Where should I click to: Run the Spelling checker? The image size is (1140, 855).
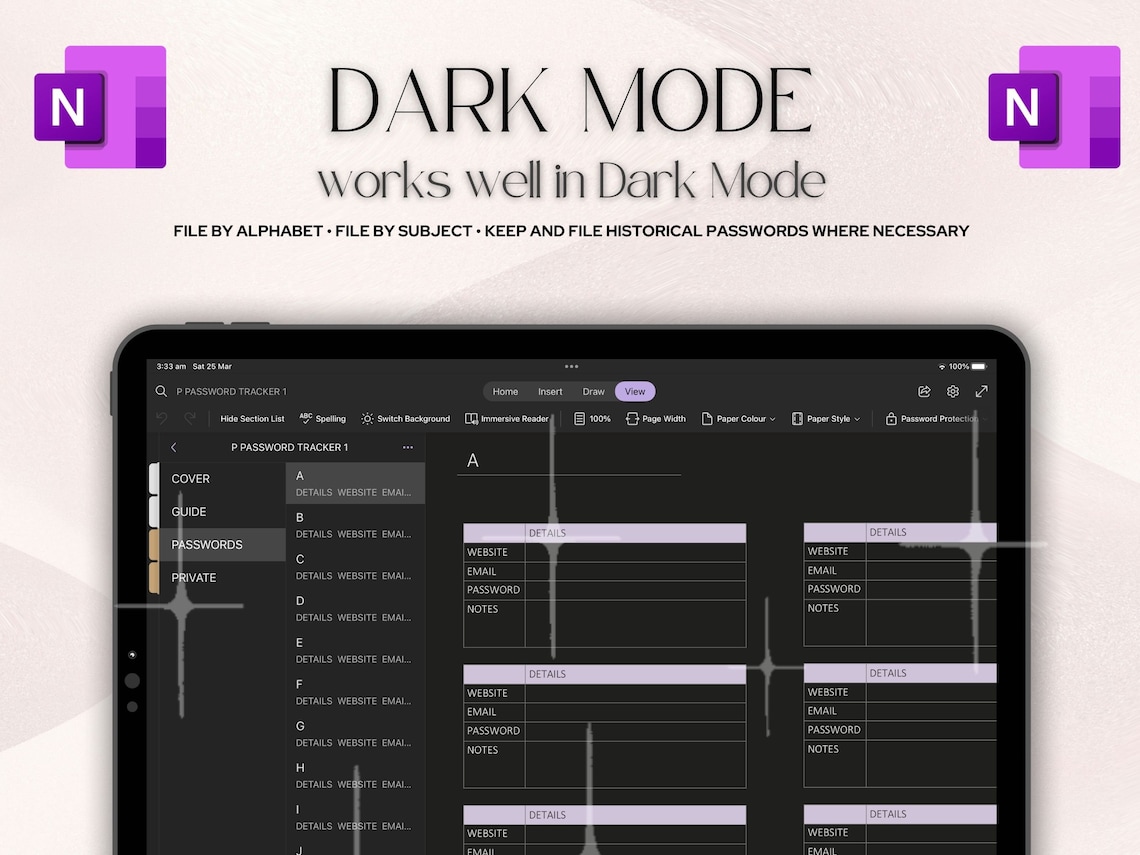pyautogui.click(x=322, y=418)
